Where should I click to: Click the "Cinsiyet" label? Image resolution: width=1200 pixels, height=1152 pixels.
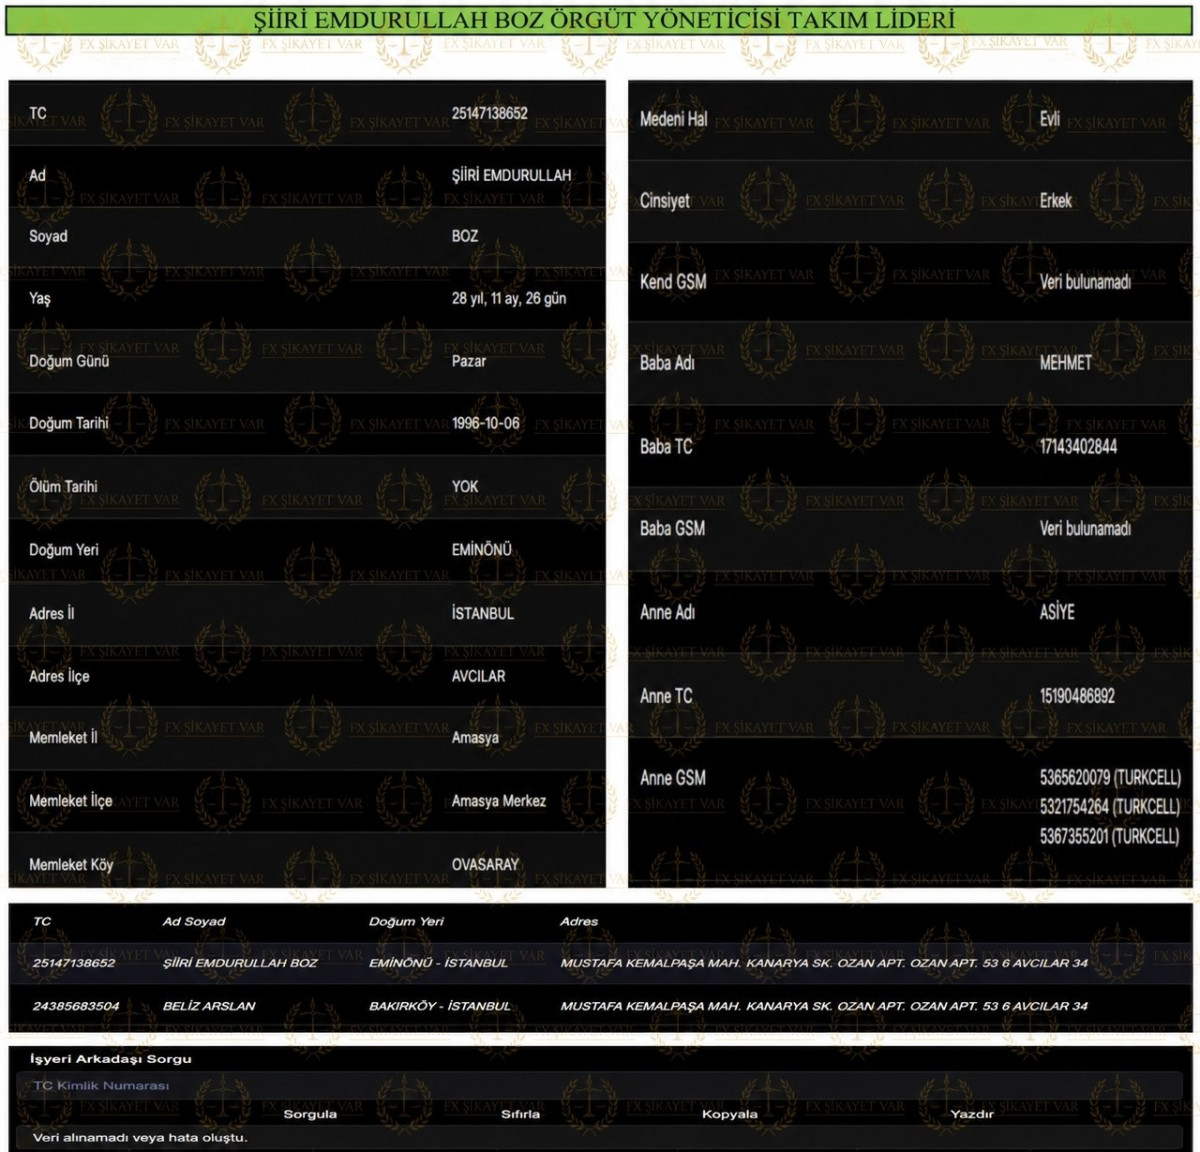(x=665, y=201)
